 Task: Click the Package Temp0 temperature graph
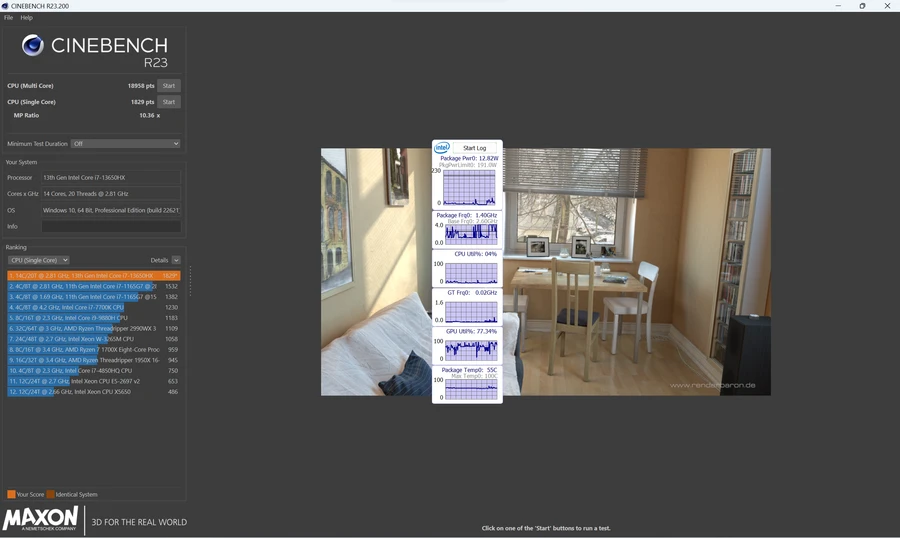point(471,389)
